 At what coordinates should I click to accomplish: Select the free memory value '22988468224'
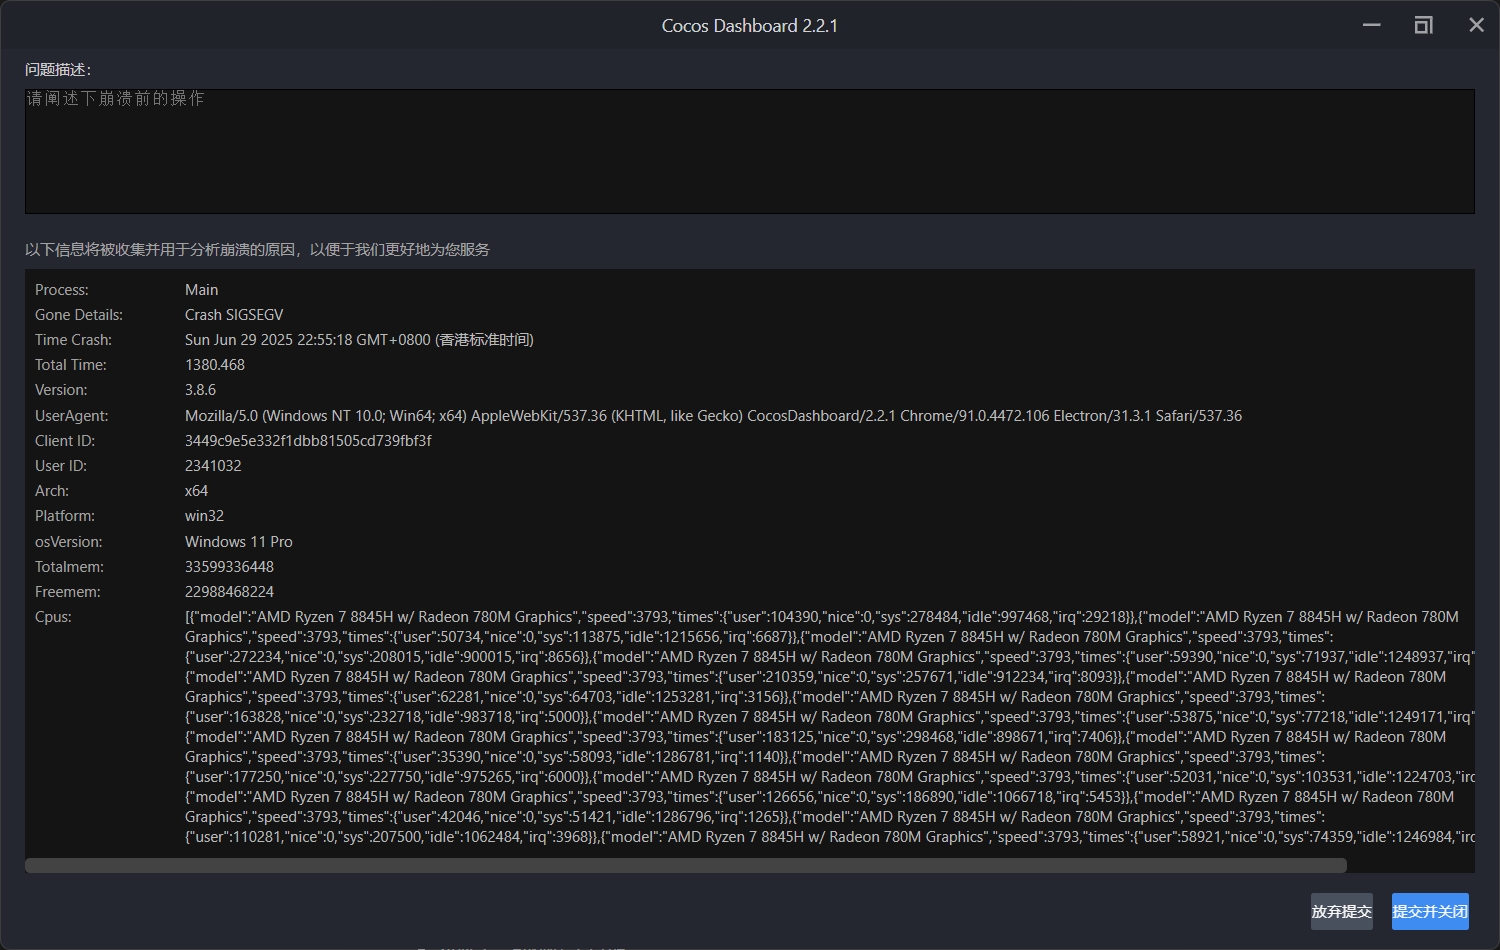pos(230,592)
